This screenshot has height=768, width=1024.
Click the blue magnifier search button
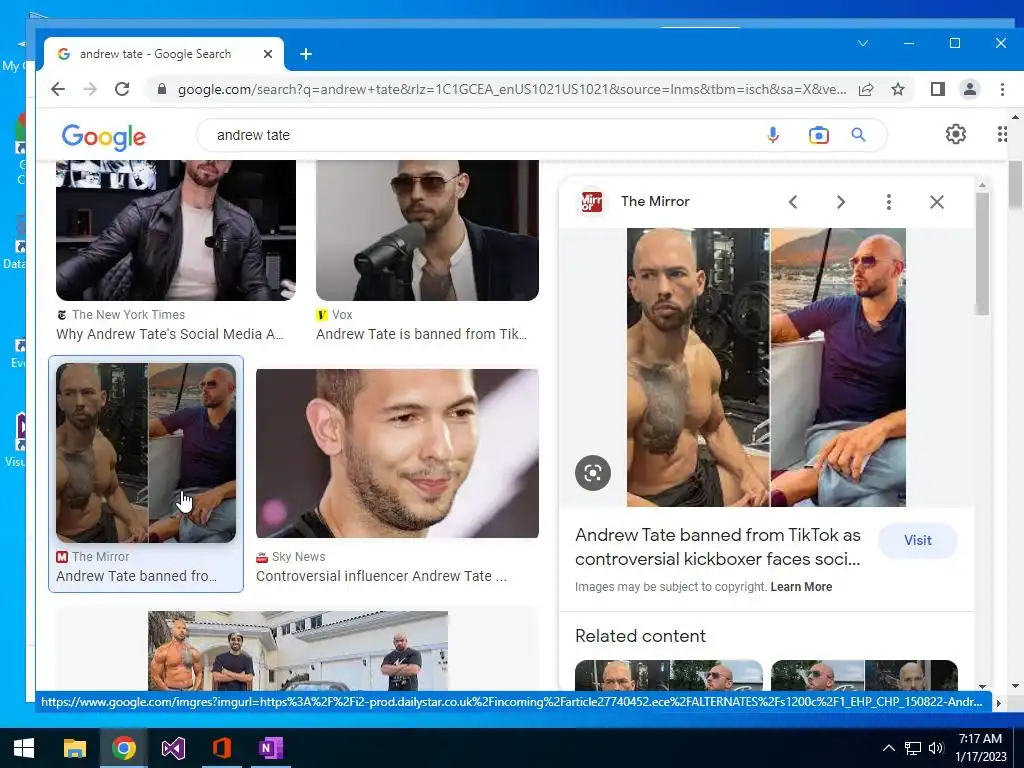pos(858,135)
